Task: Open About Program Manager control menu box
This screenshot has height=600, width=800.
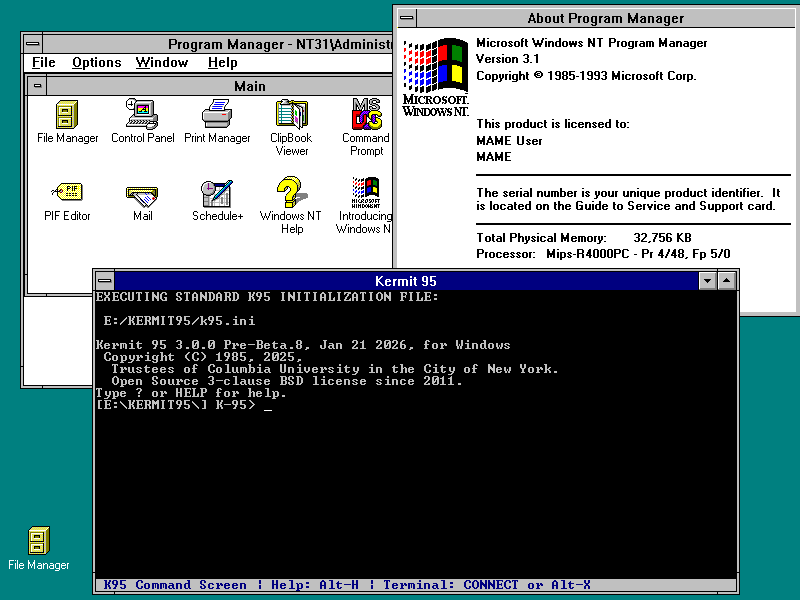Action: 405,18
